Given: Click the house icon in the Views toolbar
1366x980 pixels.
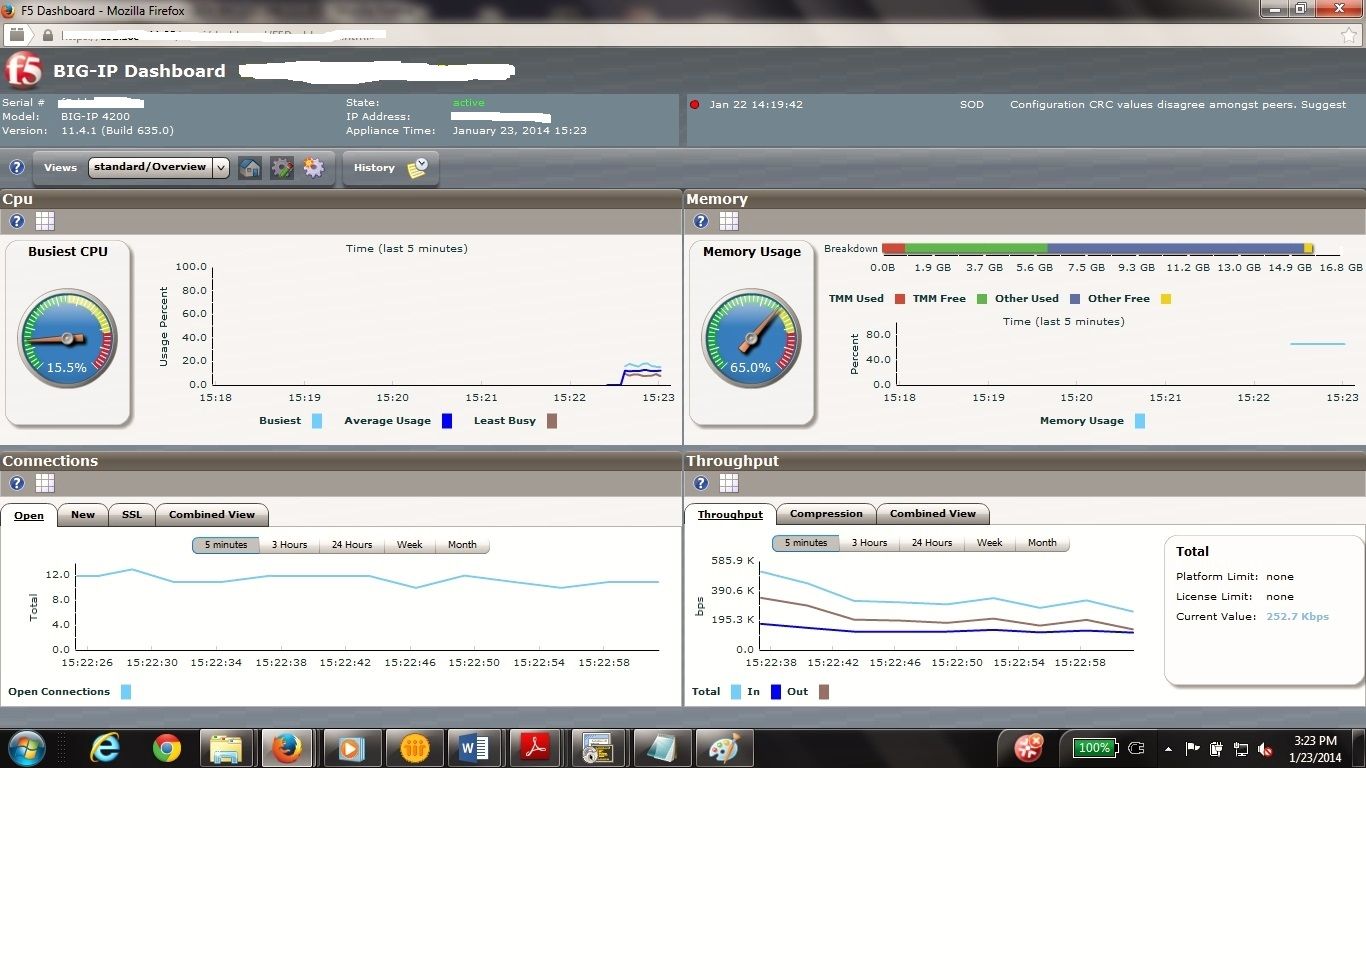Looking at the screenshot, I should (250, 167).
